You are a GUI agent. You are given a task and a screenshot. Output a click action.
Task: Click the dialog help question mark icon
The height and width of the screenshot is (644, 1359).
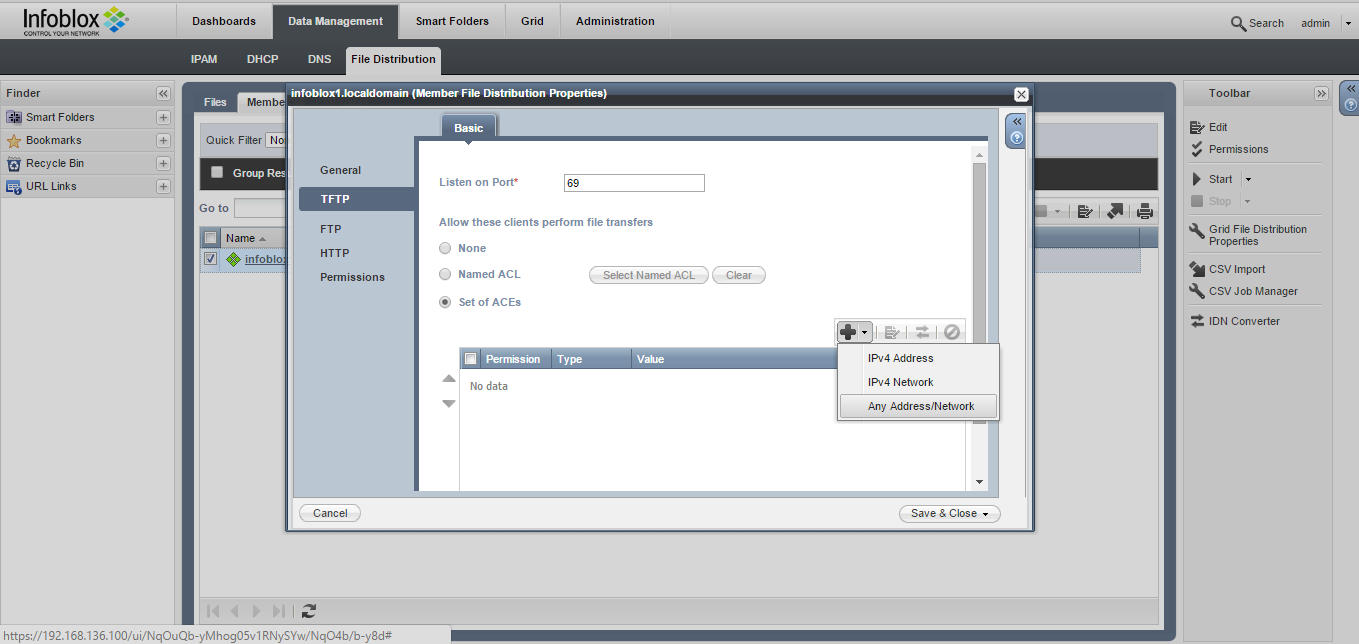[1017, 139]
